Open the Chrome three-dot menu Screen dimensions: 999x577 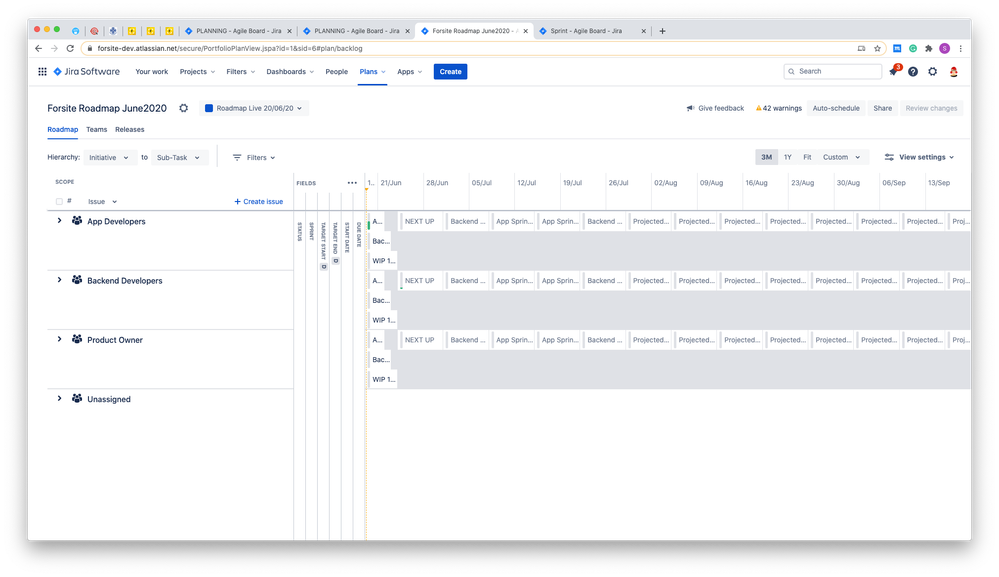click(x=961, y=48)
